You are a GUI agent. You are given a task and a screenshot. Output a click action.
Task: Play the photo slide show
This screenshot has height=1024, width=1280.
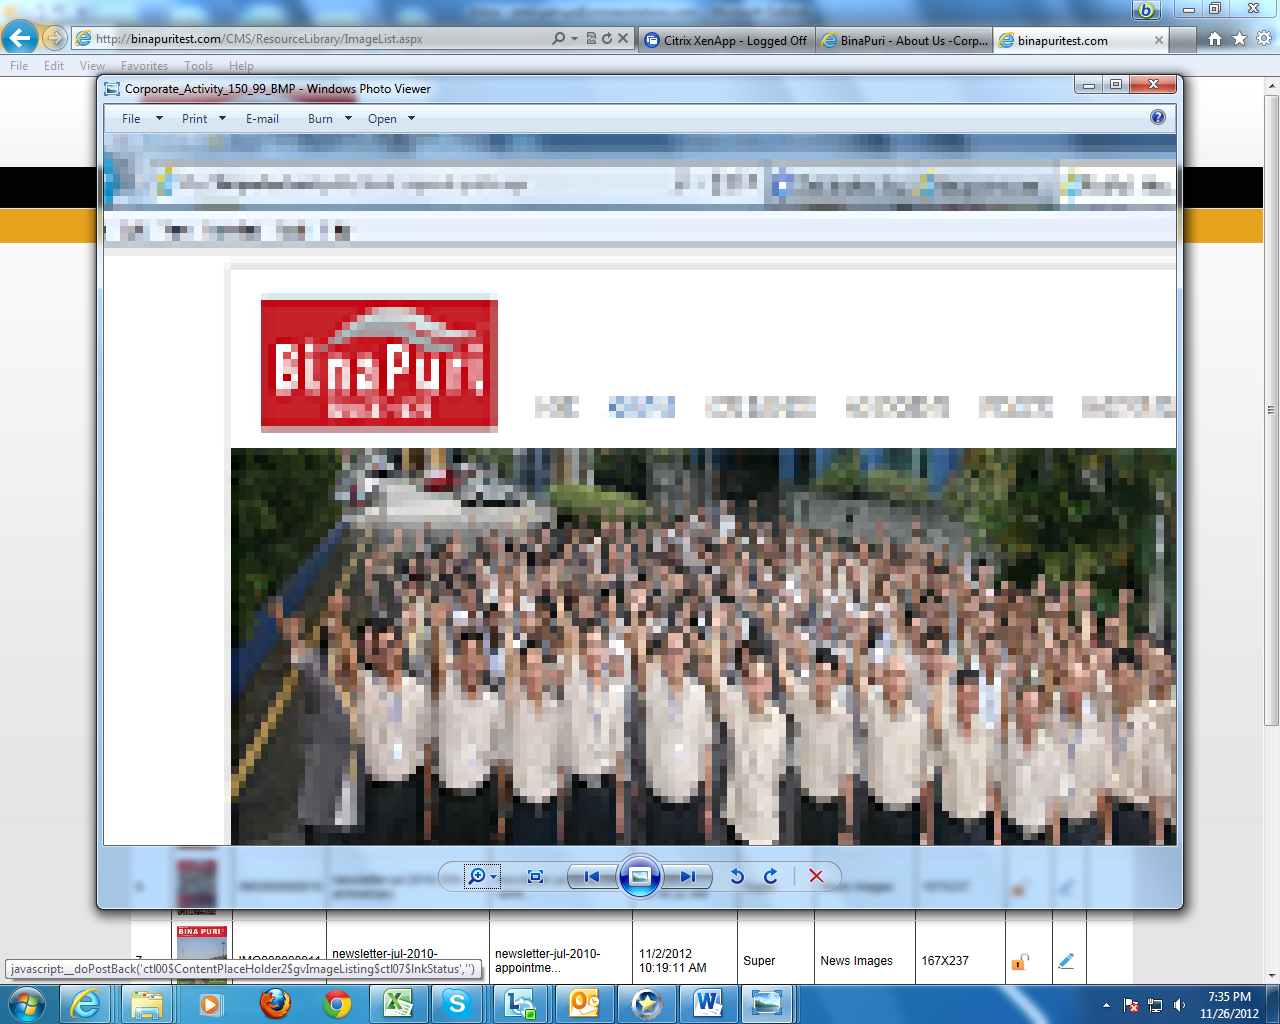coord(640,877)
